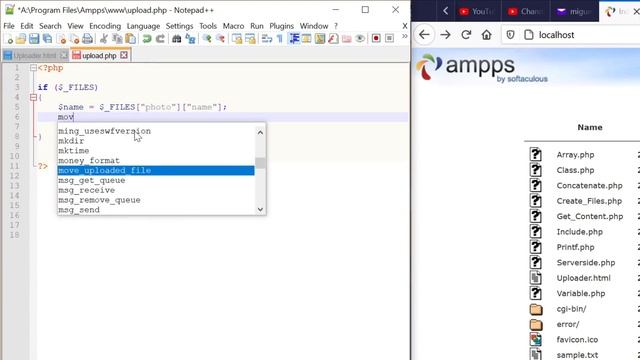
Task: Open the Document Map toolbar icon
Action: [320, 39]
